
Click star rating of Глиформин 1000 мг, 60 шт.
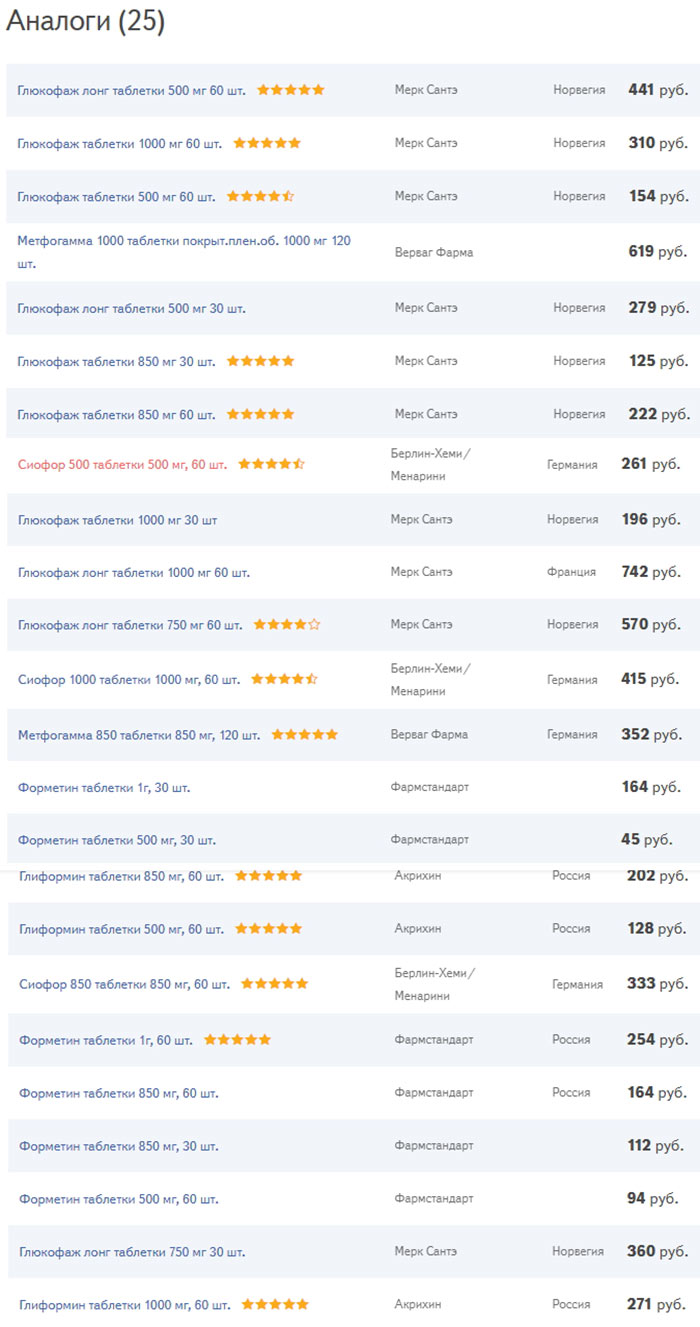tap(275, 1305)
